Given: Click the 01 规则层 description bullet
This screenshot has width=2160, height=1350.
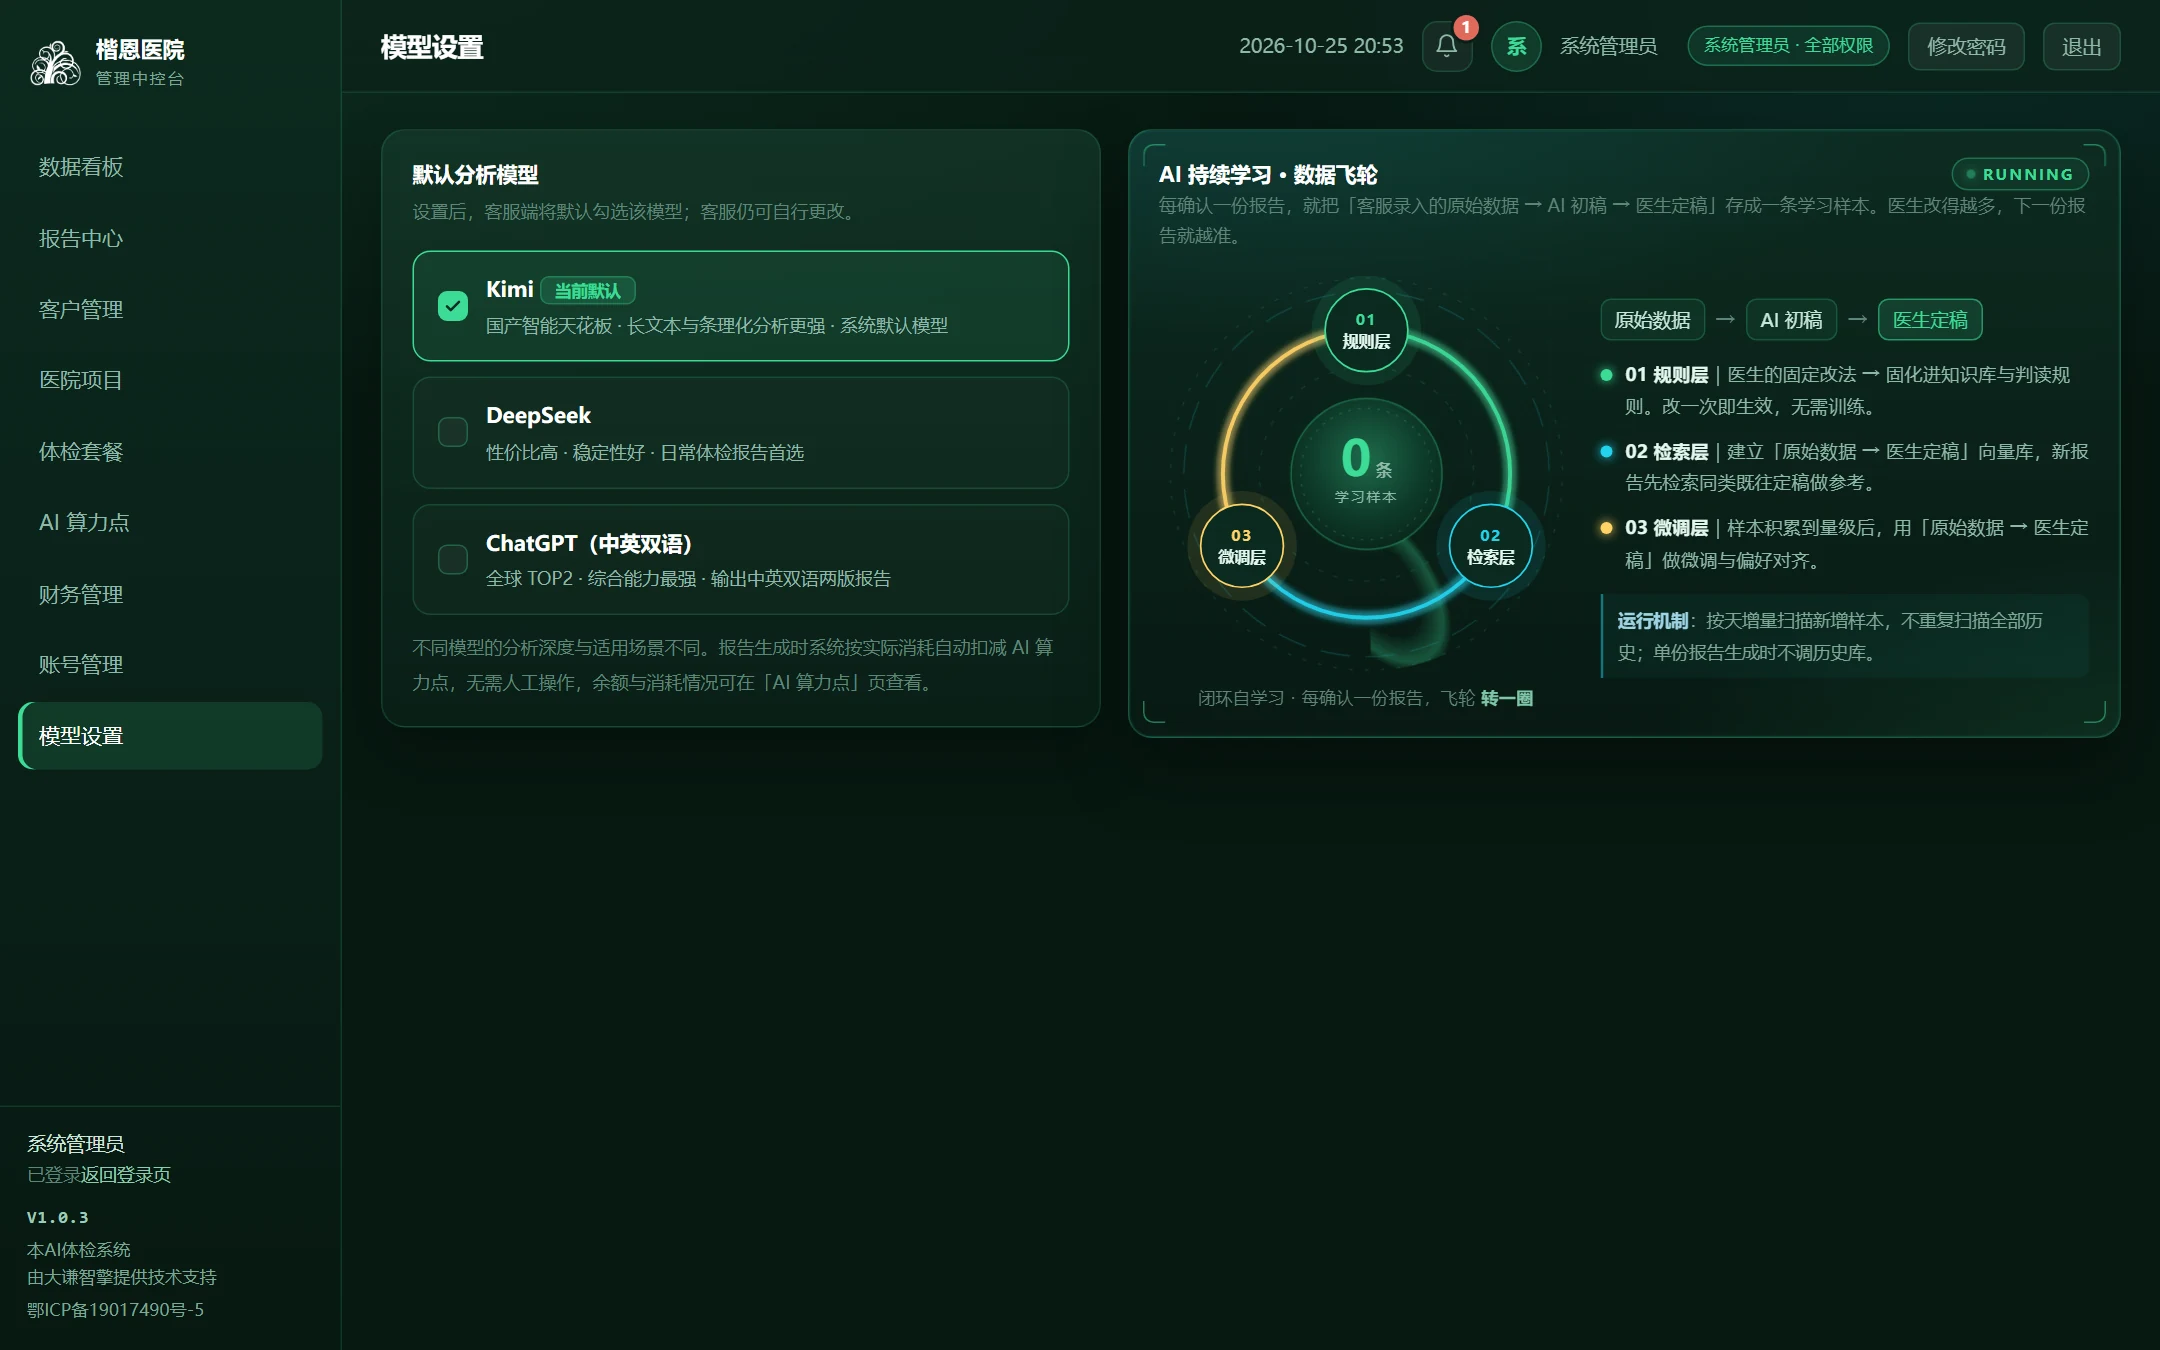Looking at the screenshot, I should (x=1845, y=390).
